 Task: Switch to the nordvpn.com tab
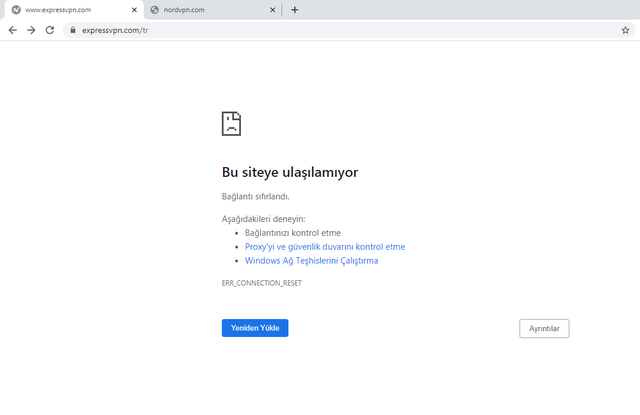[x=212, y=10]
